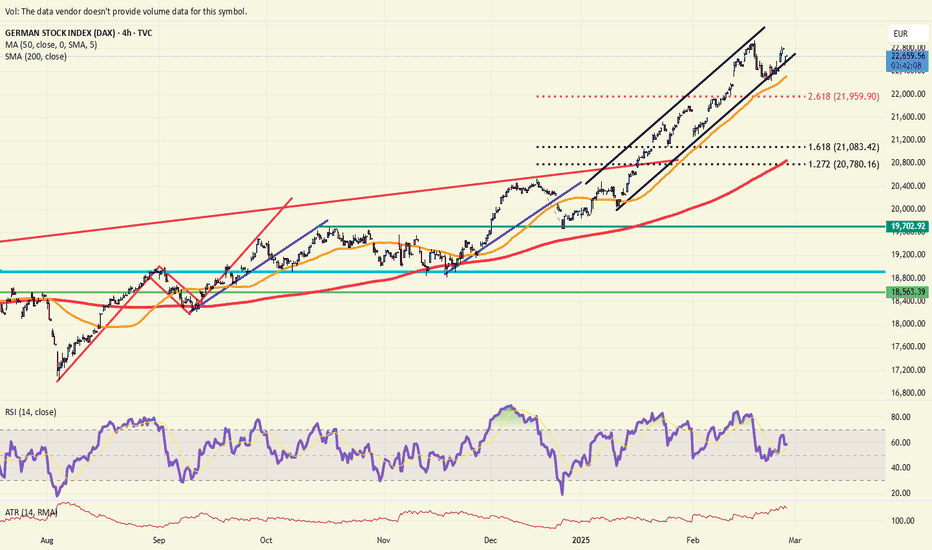The width and height of the screenshot is (932, 550).
Task: Click the ATR 100.00 scale value
Action: tap(903, 521)
